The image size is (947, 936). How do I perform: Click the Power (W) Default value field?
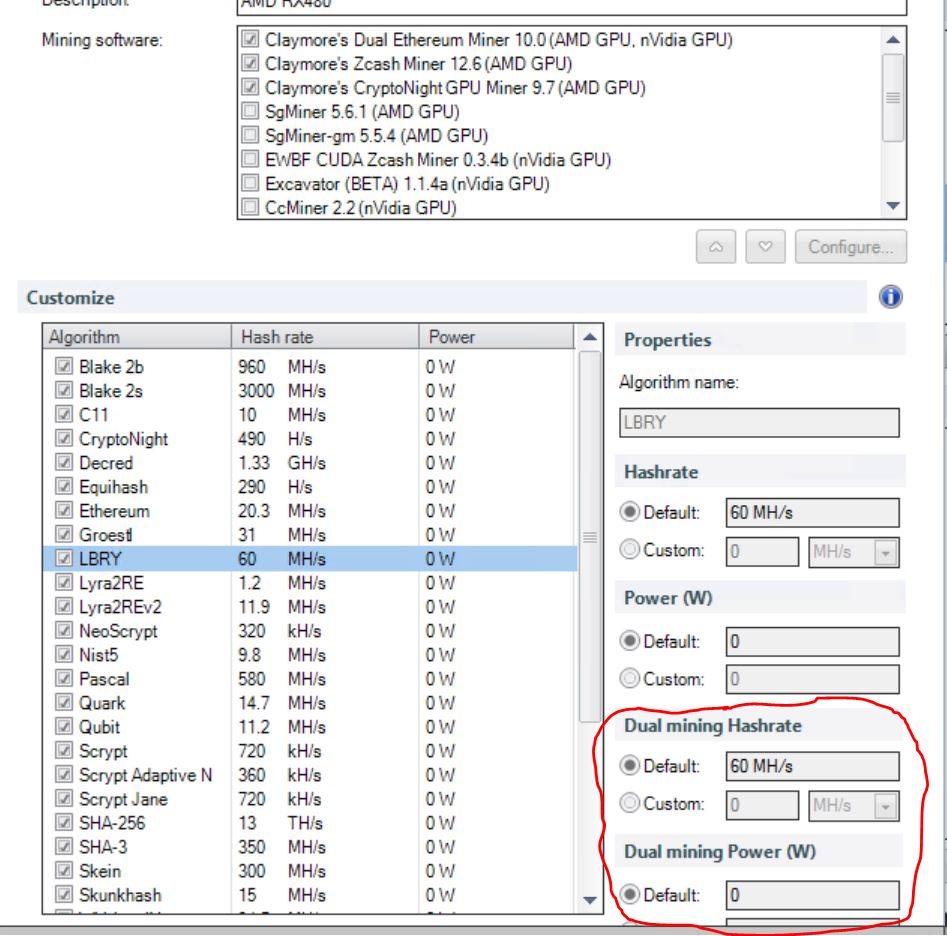tap(812, 641)
